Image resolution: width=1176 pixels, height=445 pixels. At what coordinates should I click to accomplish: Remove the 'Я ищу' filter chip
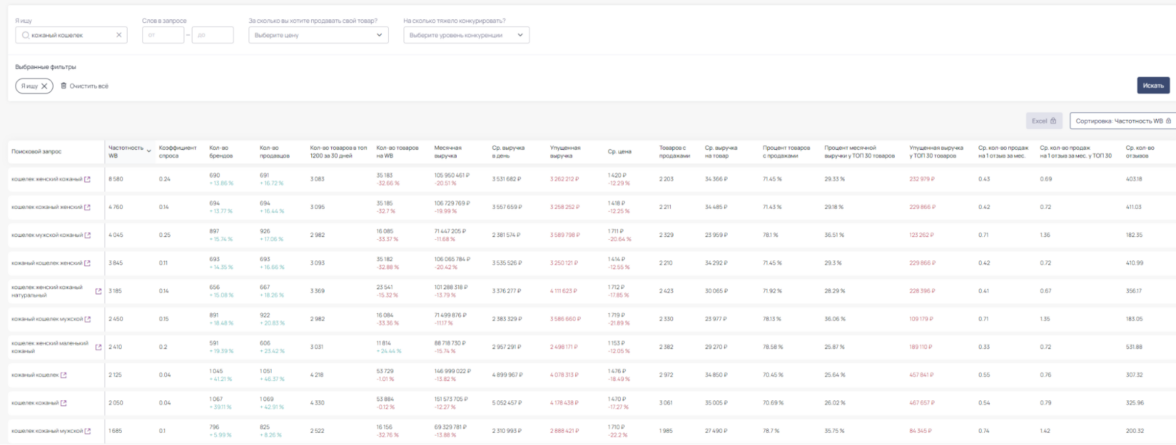click(44, 86)
